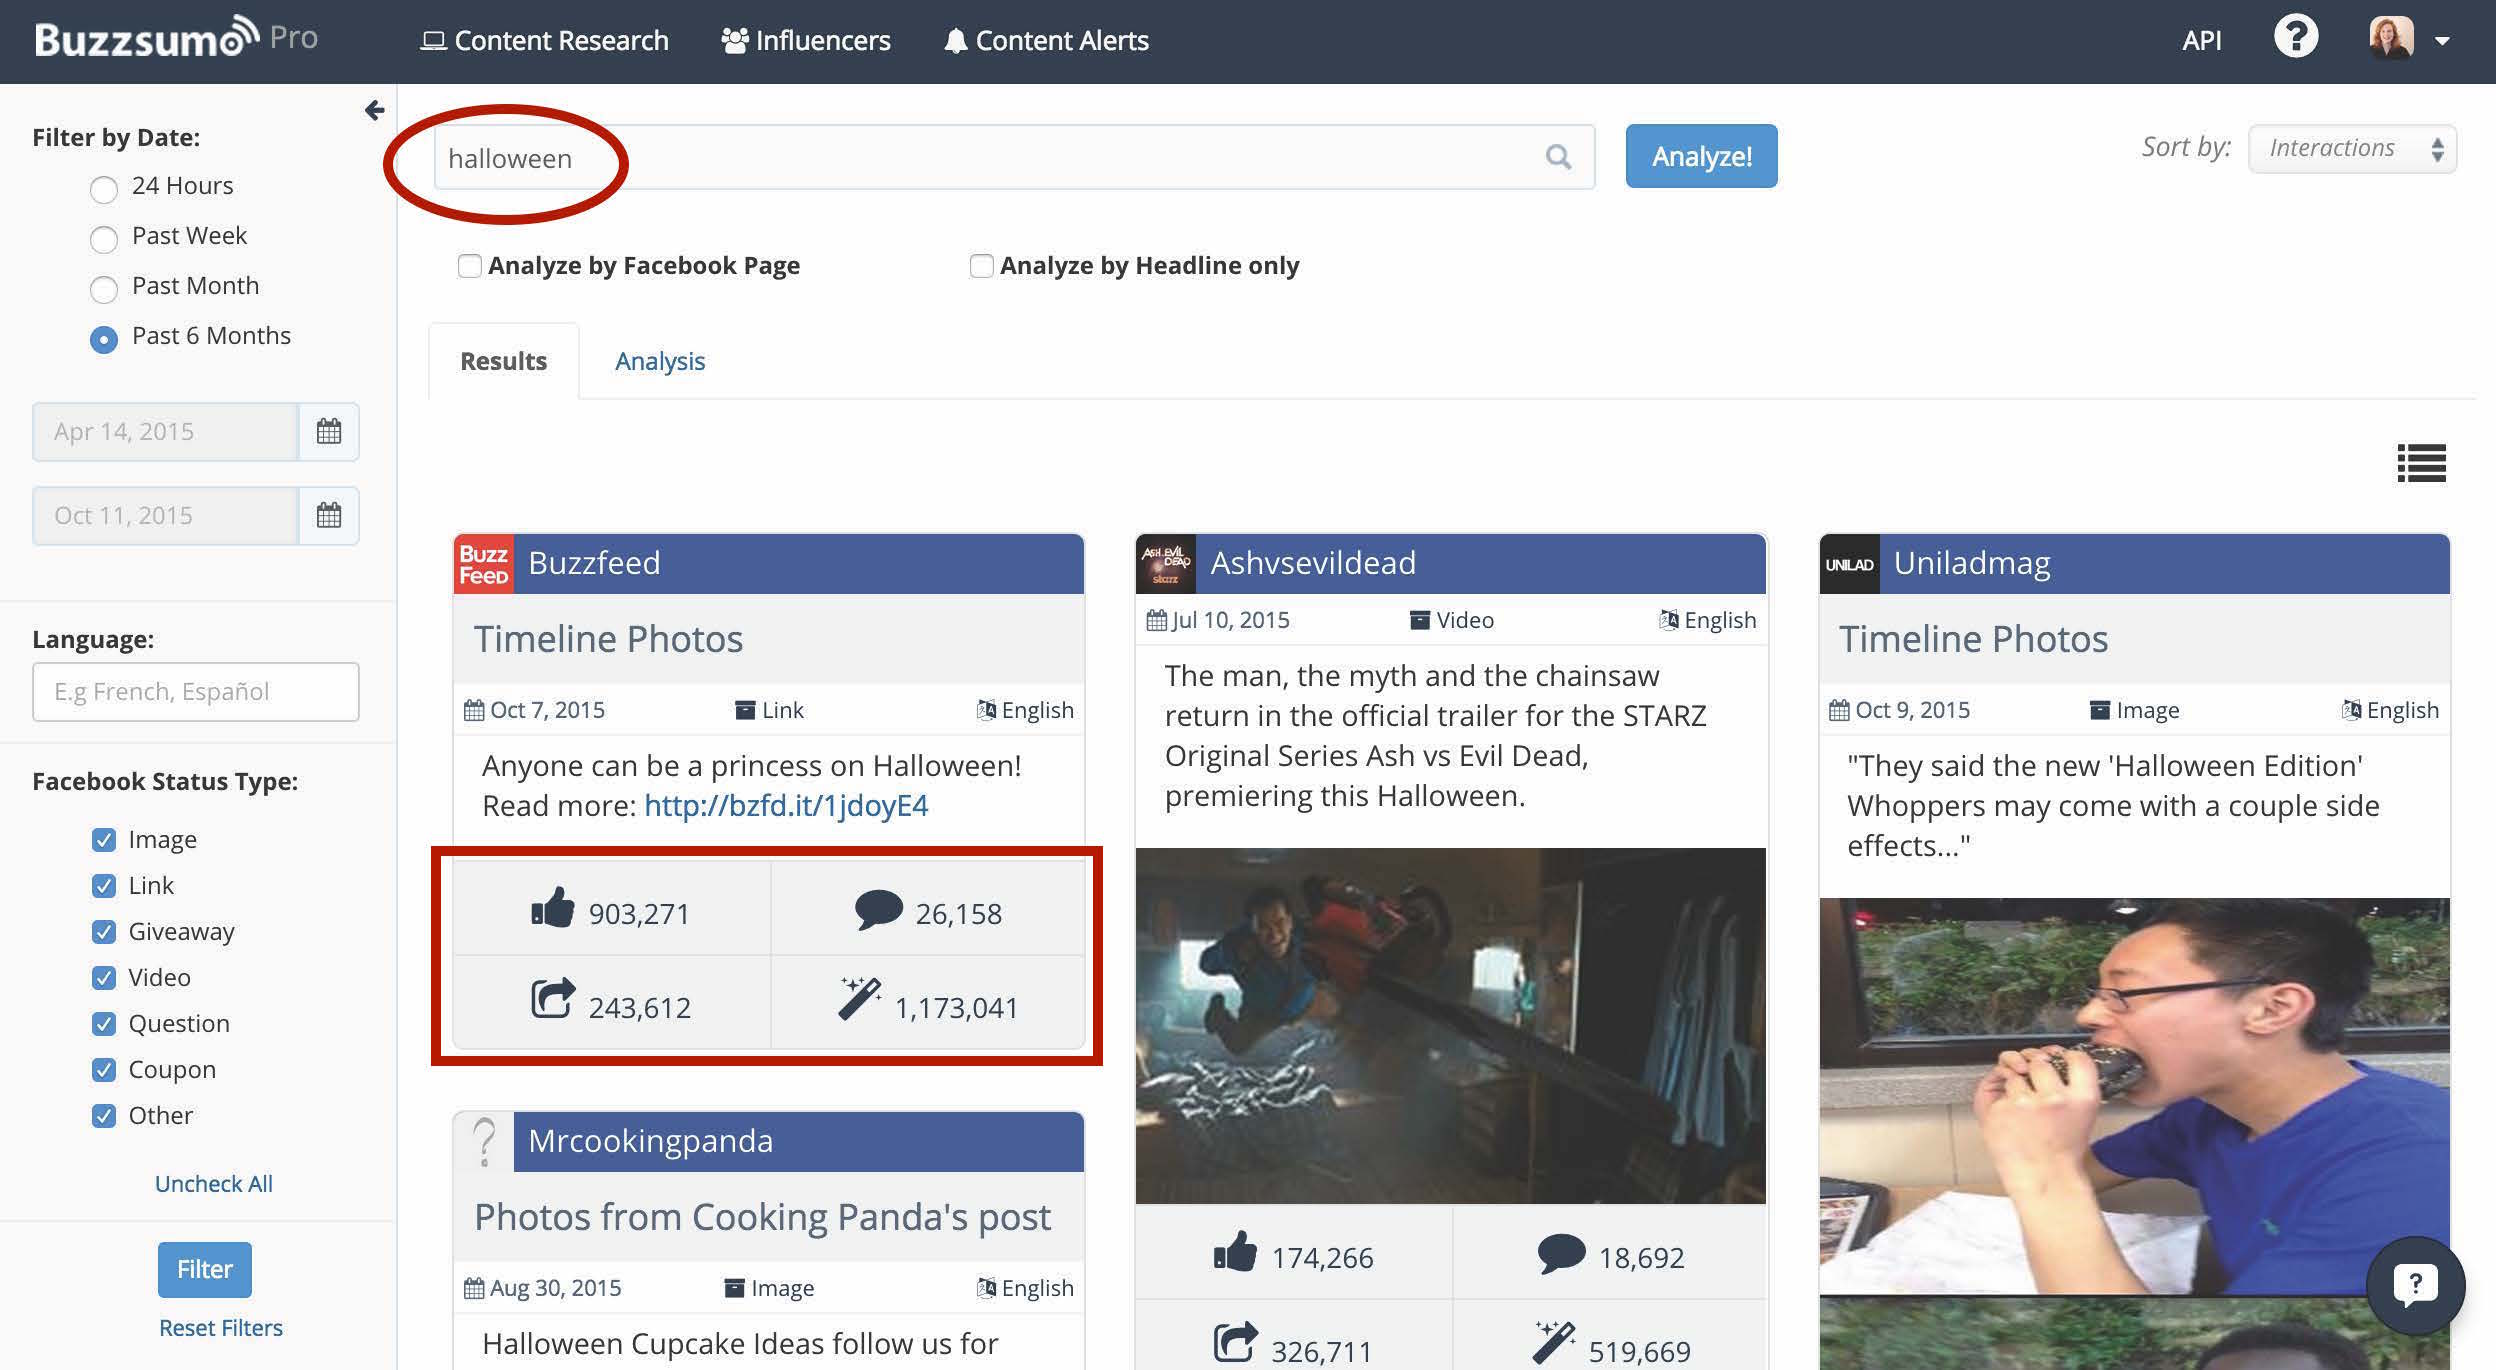The width and height of the screenshot is (2496, 1370).
Task: Open the Timeline Photos title on Buzzfeed card
Action: (x=608, y=639)
